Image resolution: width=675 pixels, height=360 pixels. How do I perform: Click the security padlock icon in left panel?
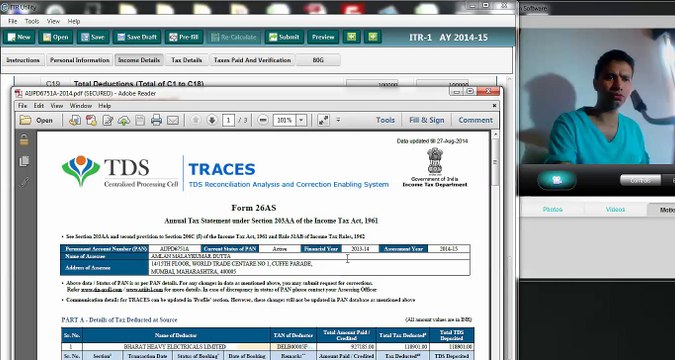coord(24,140)
